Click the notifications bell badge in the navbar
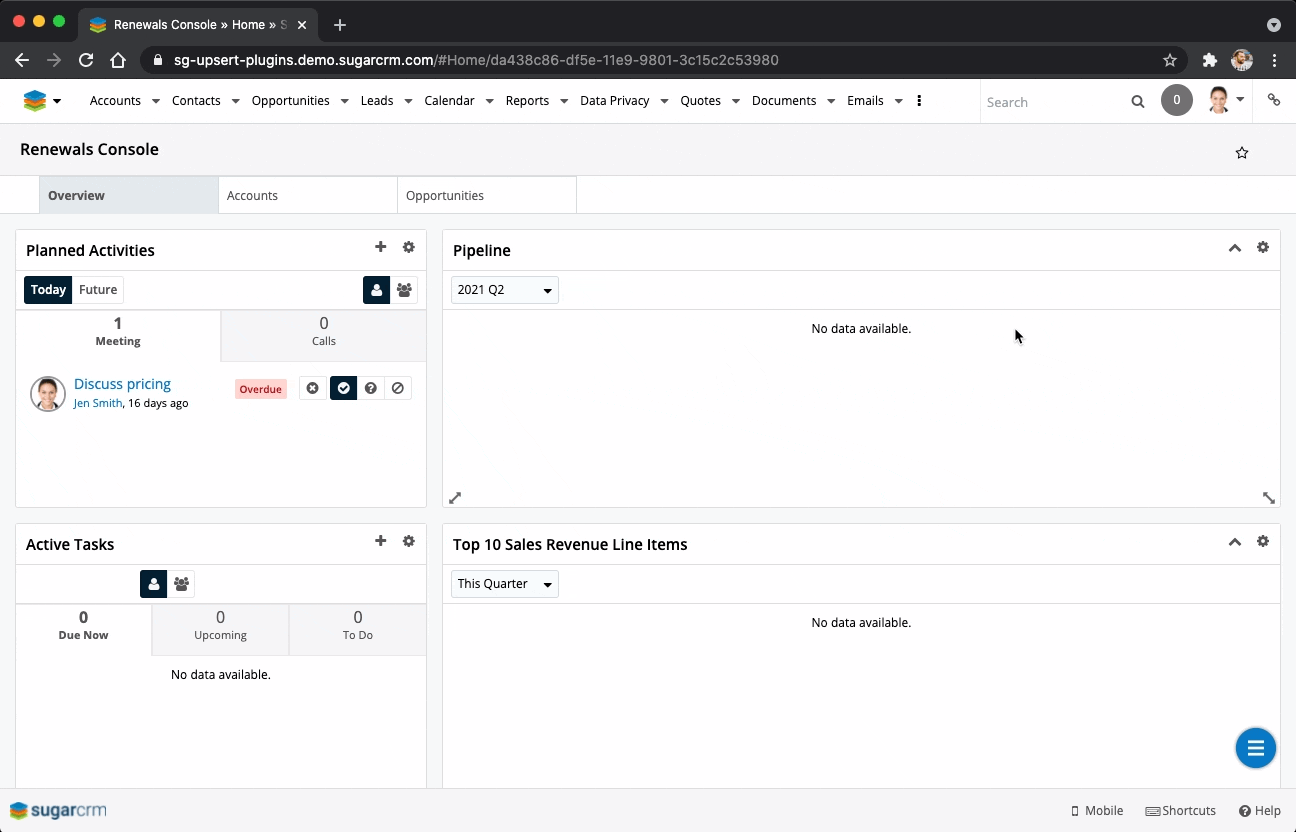 pos(1177,100)
